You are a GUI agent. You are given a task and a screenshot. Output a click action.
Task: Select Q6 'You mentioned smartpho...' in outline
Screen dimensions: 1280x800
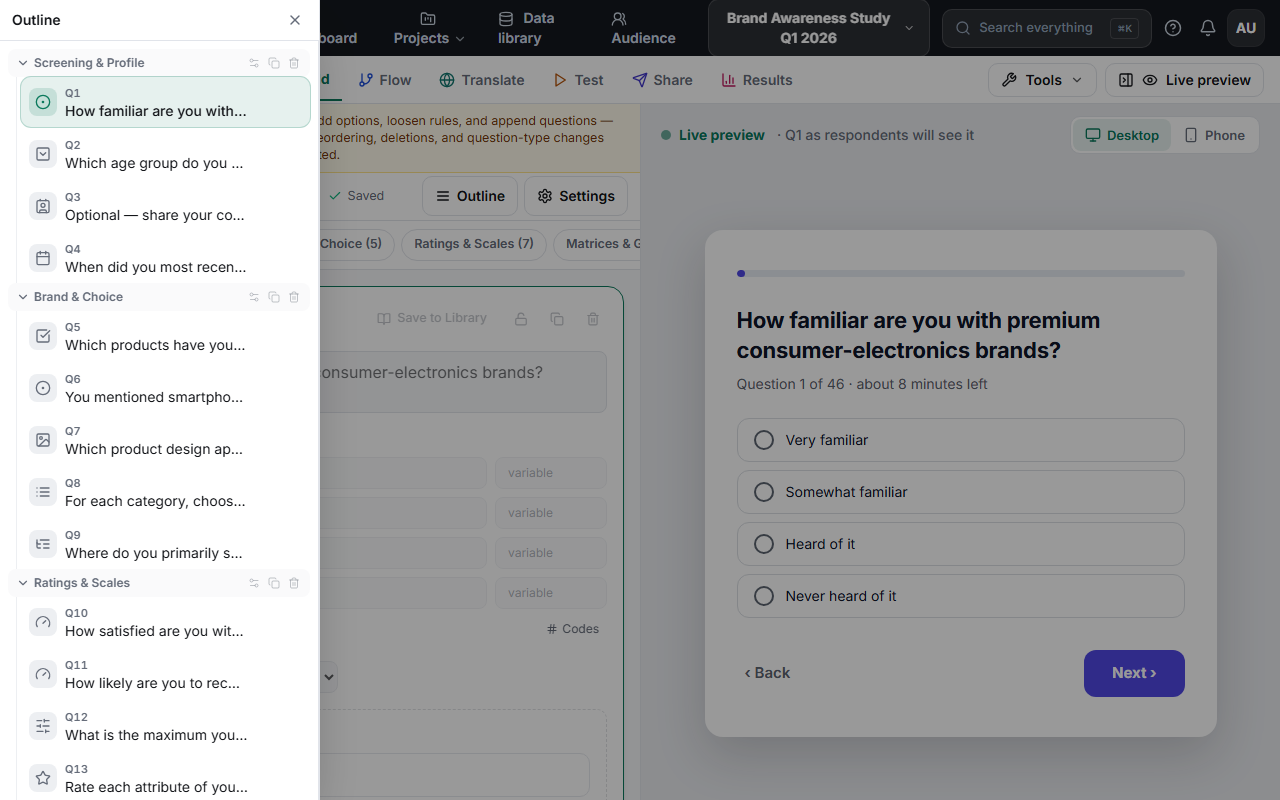point(165,388)
